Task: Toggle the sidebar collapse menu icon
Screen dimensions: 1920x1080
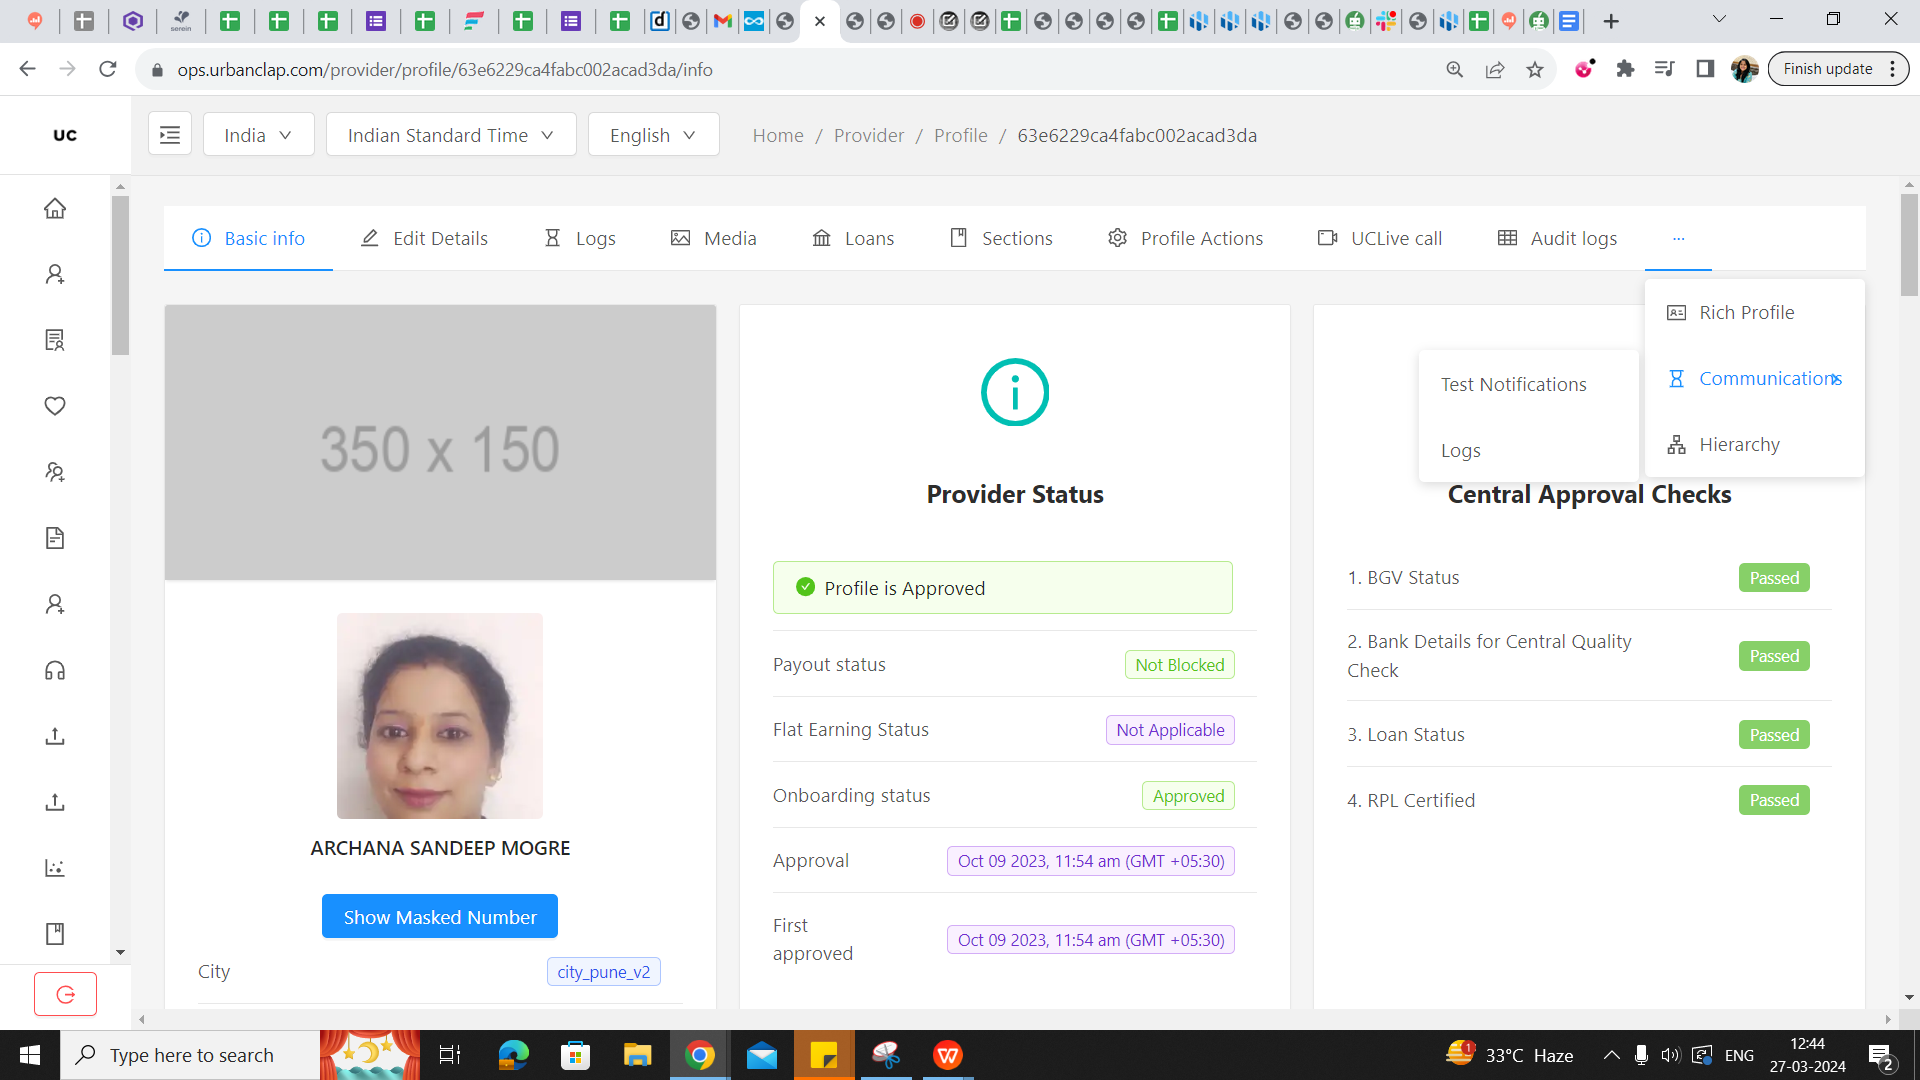Action: click(x=170, y=135)
